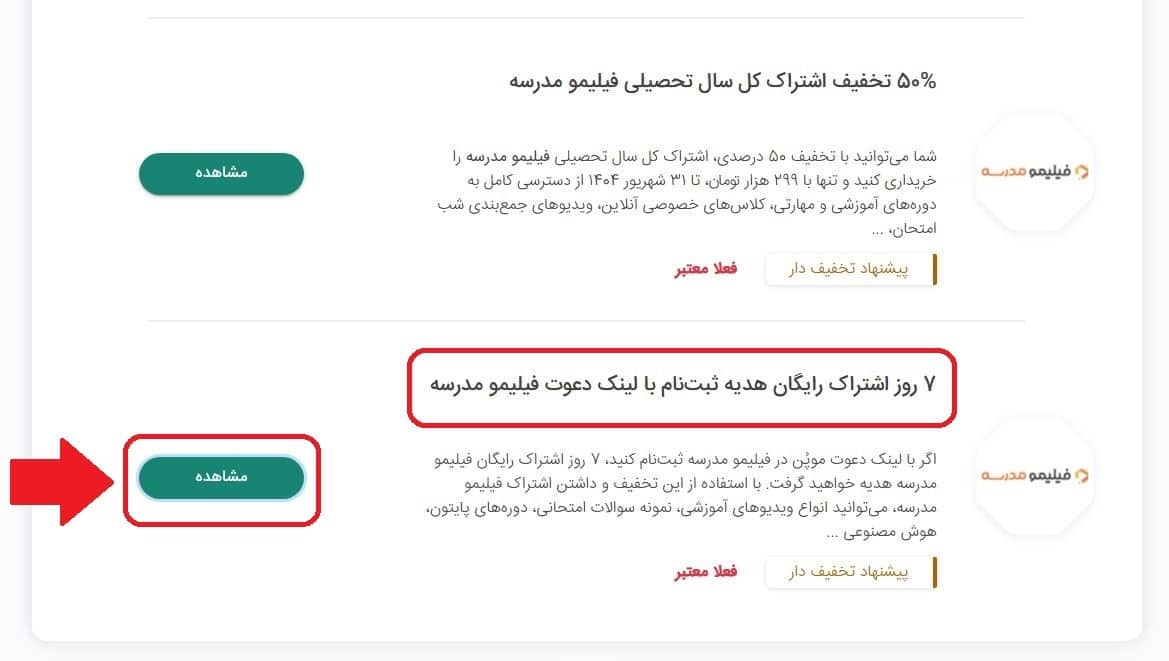This screenshot has width=1169, height=661.
Task: Click the 'فعلا معتبر' status on the 7-day offer
Action: coord(706,572)
